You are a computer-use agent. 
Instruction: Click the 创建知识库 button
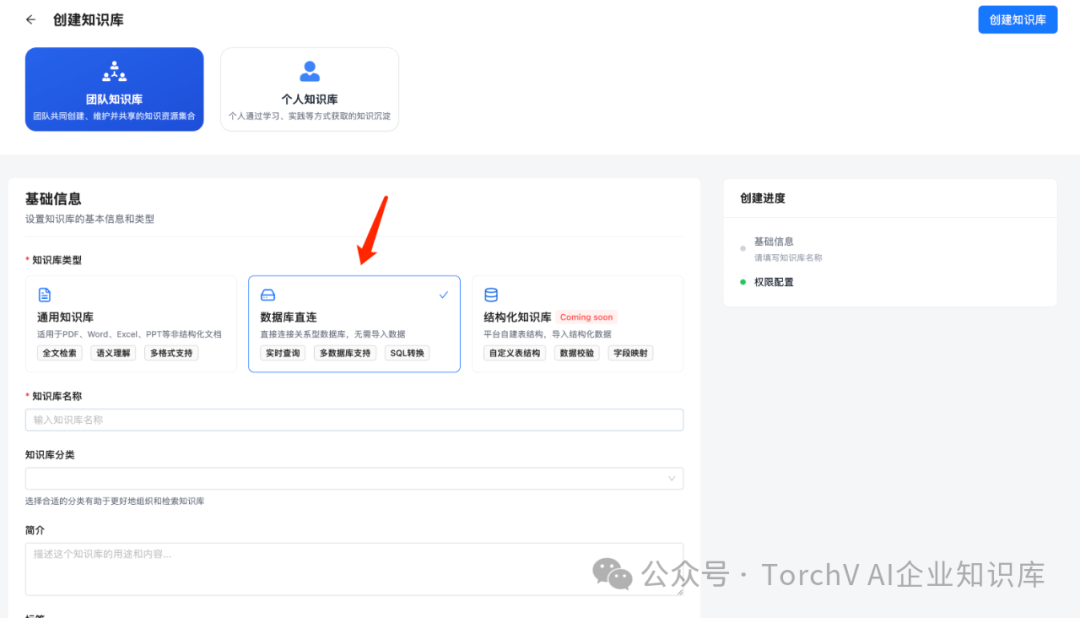[x=1017, y=20]
